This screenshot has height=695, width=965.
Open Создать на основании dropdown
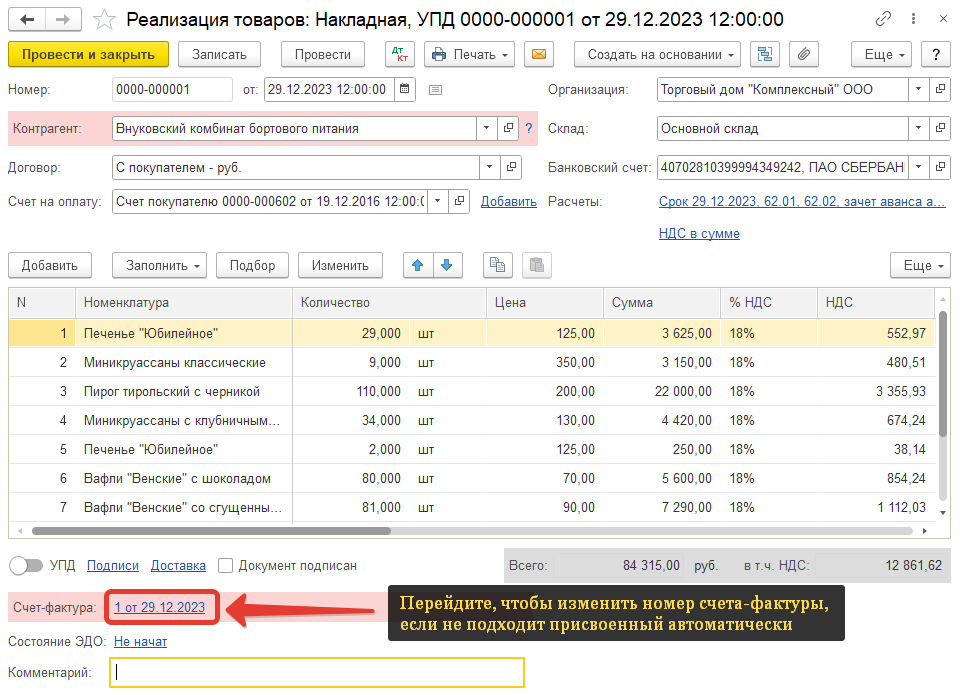[x=657, y=54]
